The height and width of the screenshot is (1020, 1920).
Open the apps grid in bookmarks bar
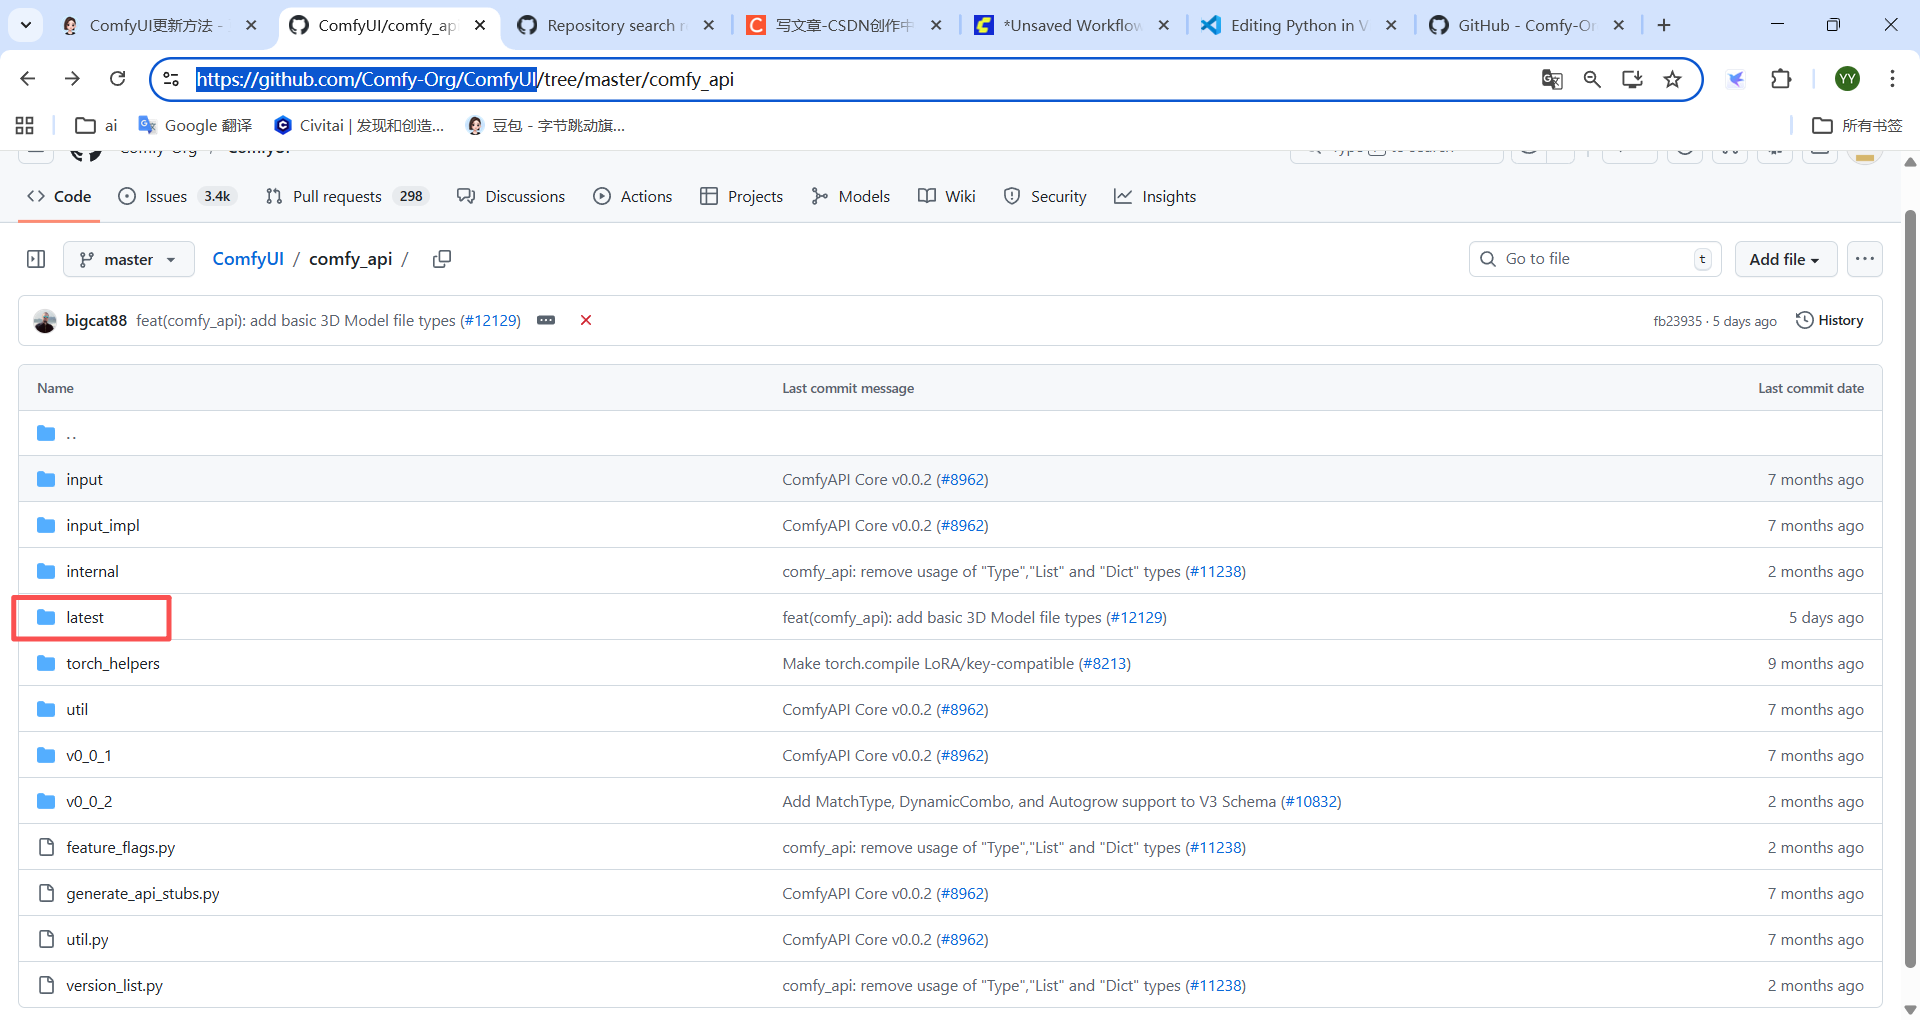(25, 125)
